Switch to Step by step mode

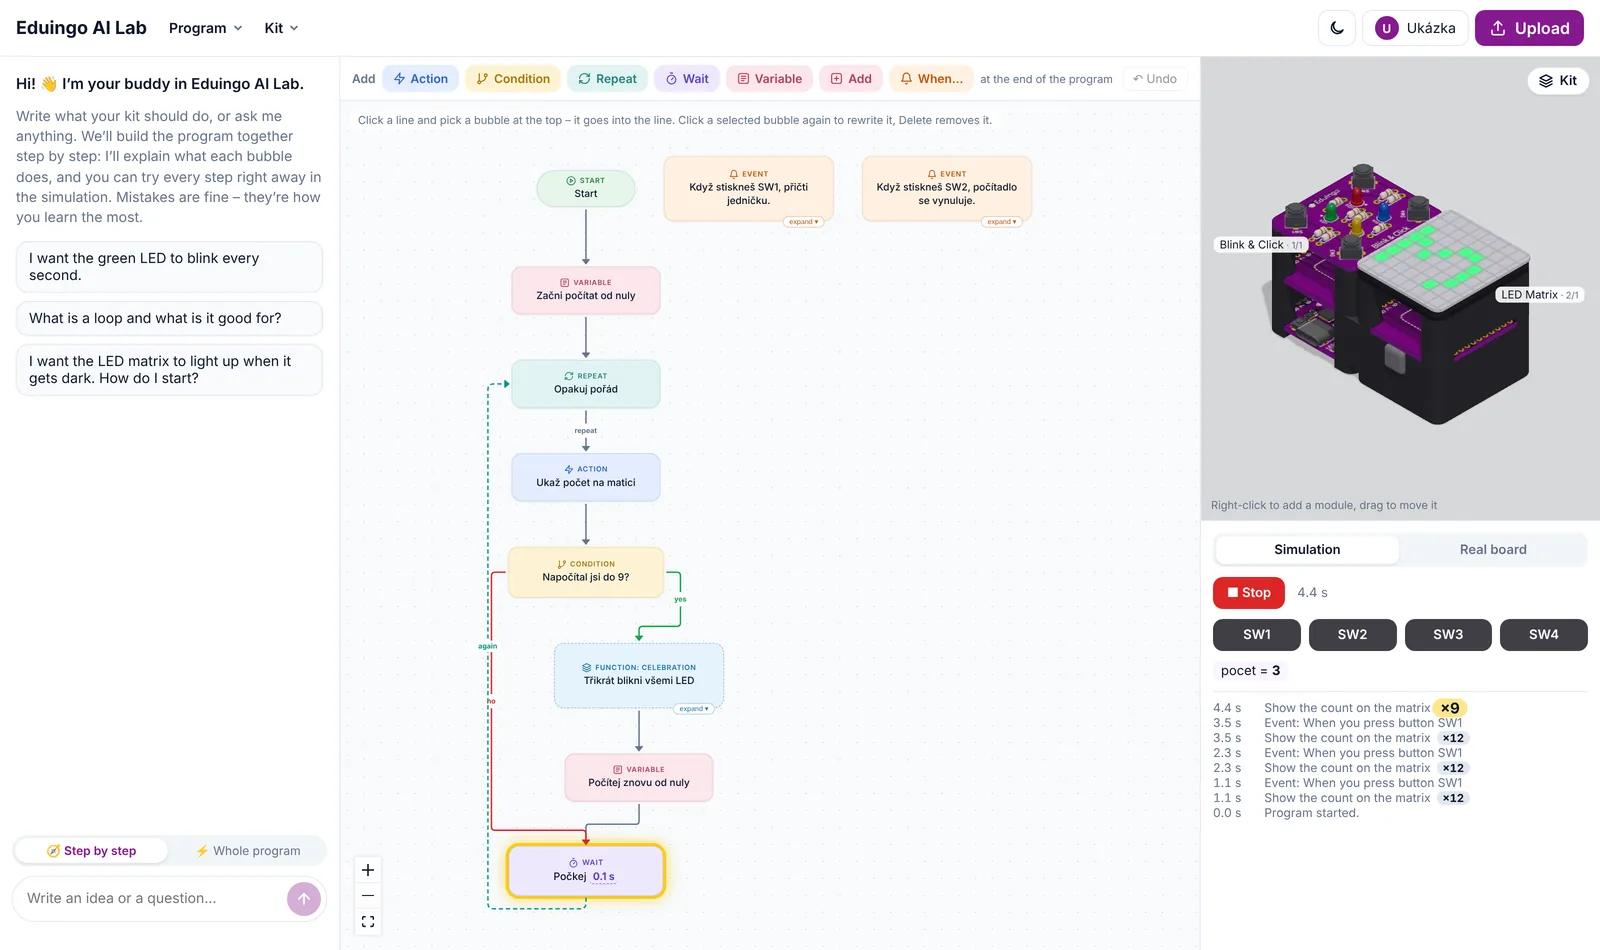click(91, 851)
